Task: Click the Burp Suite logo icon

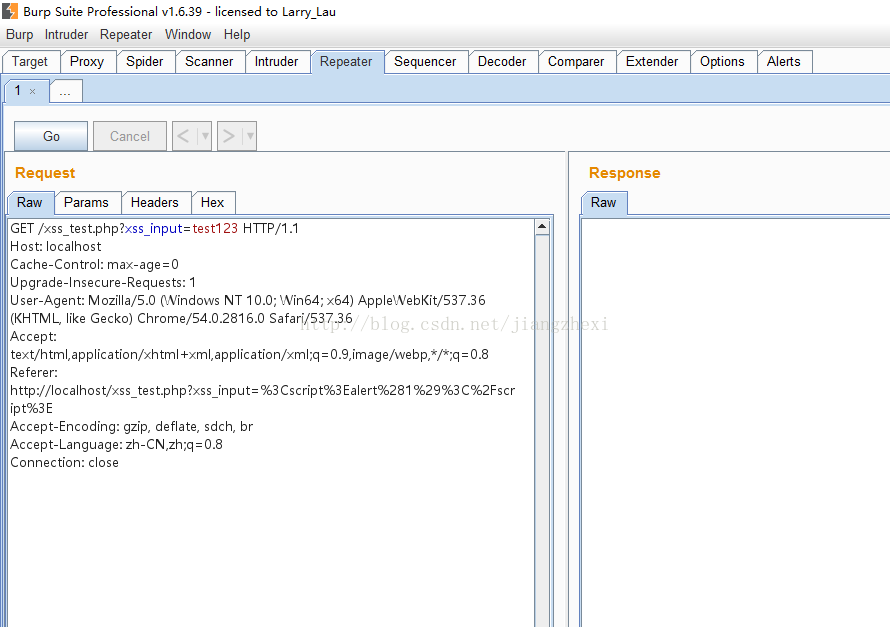Action: pyautogui.click(x=10, y=11)
